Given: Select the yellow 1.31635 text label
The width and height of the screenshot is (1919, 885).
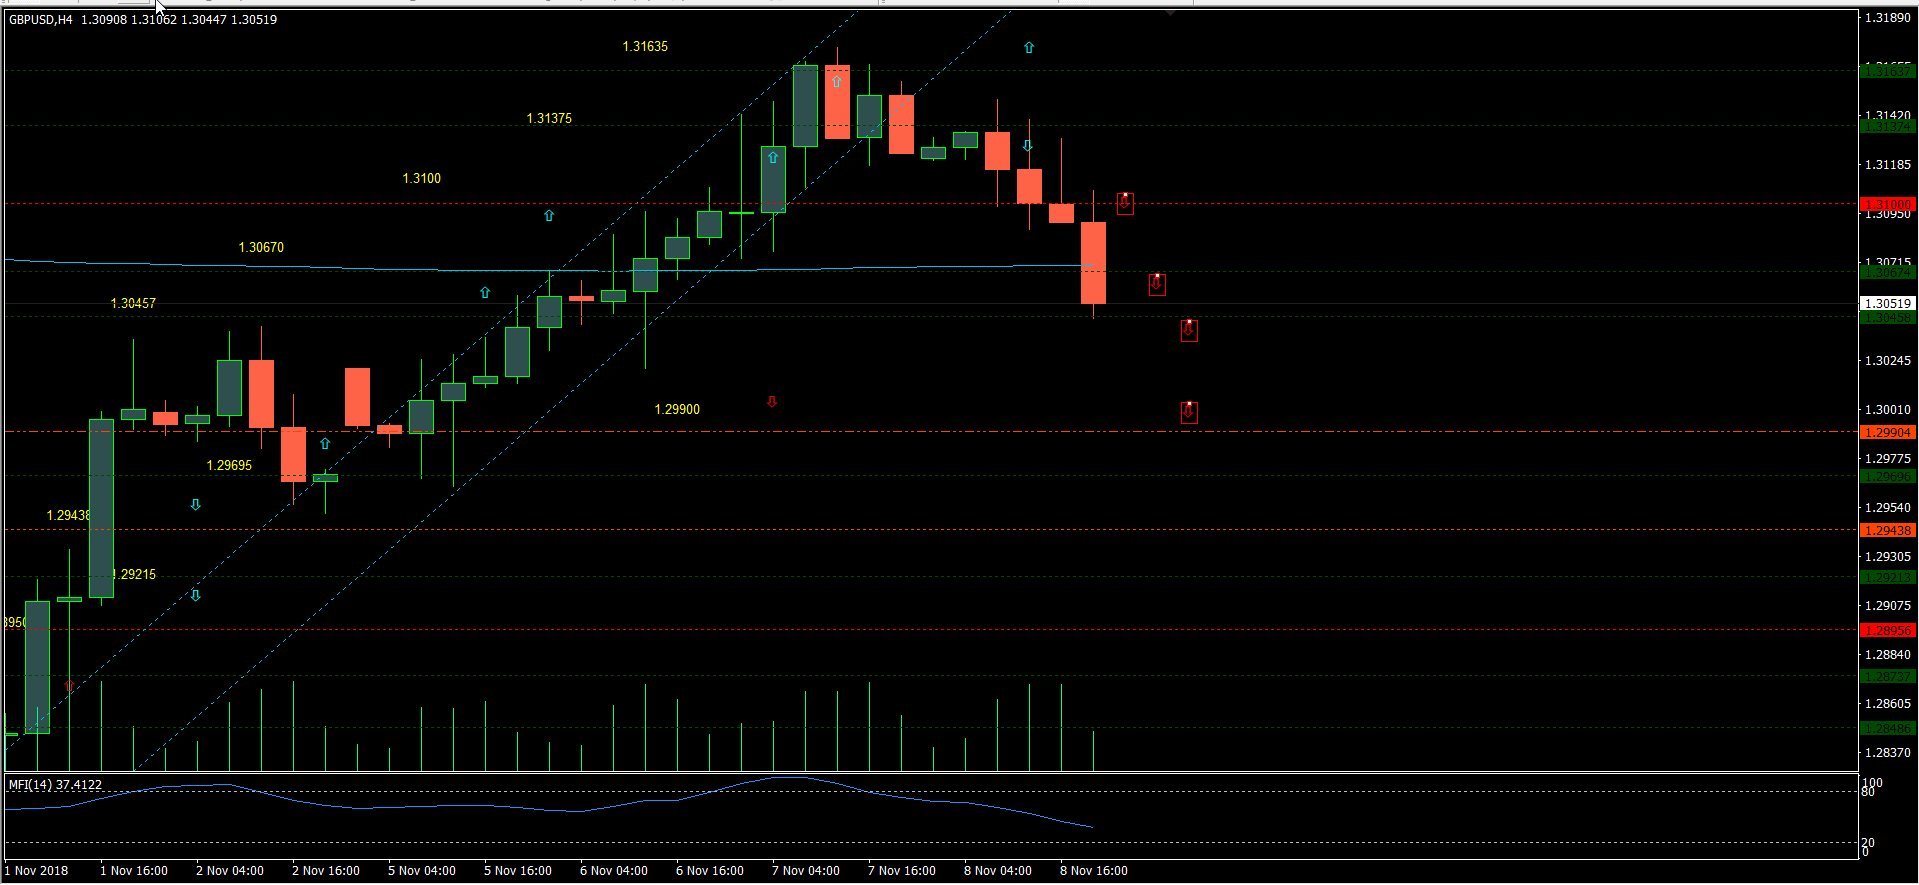Looking at the screenshot, I should coord(645,47).
